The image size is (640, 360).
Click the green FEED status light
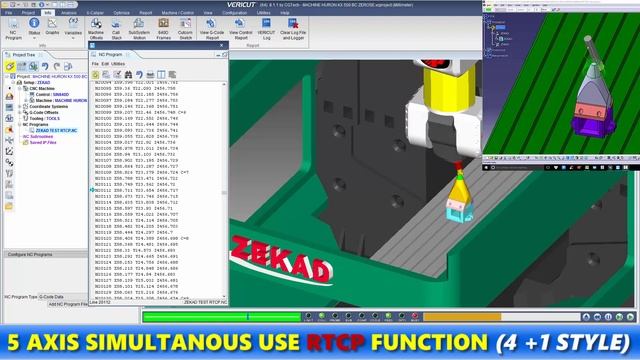pyautogui.click(x=388, y=316)
